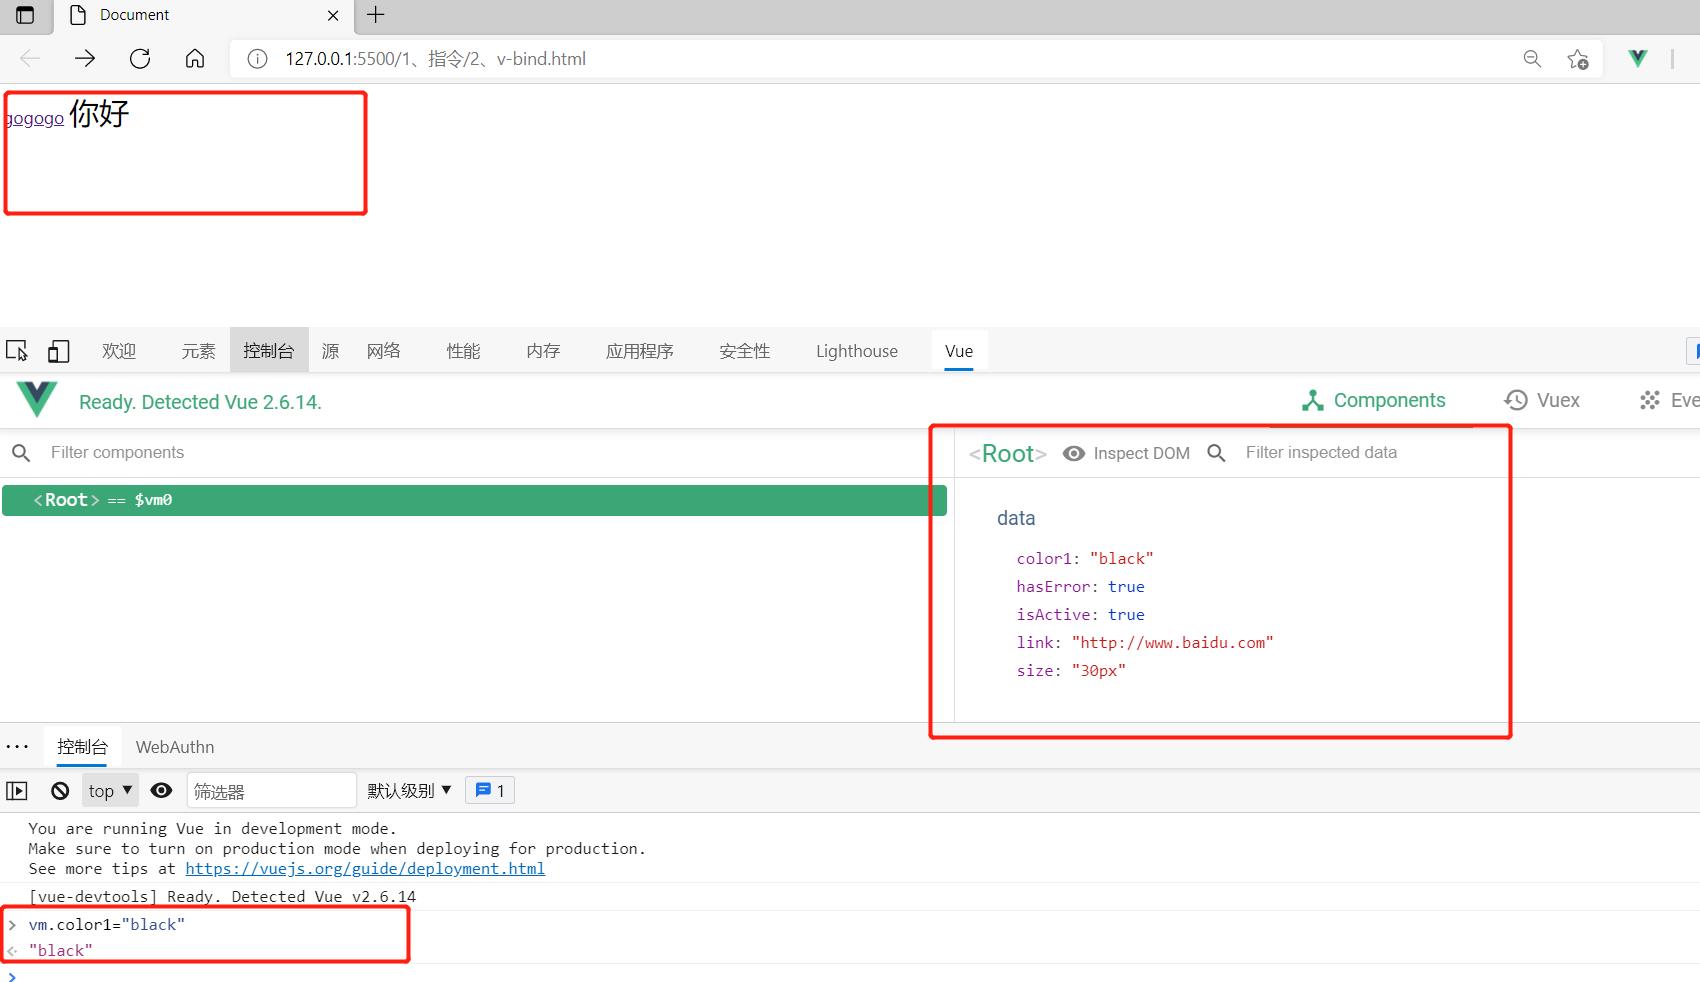Close the Document tab
1700x982 pixels.
pyautogui.click(x=333, y=15)
